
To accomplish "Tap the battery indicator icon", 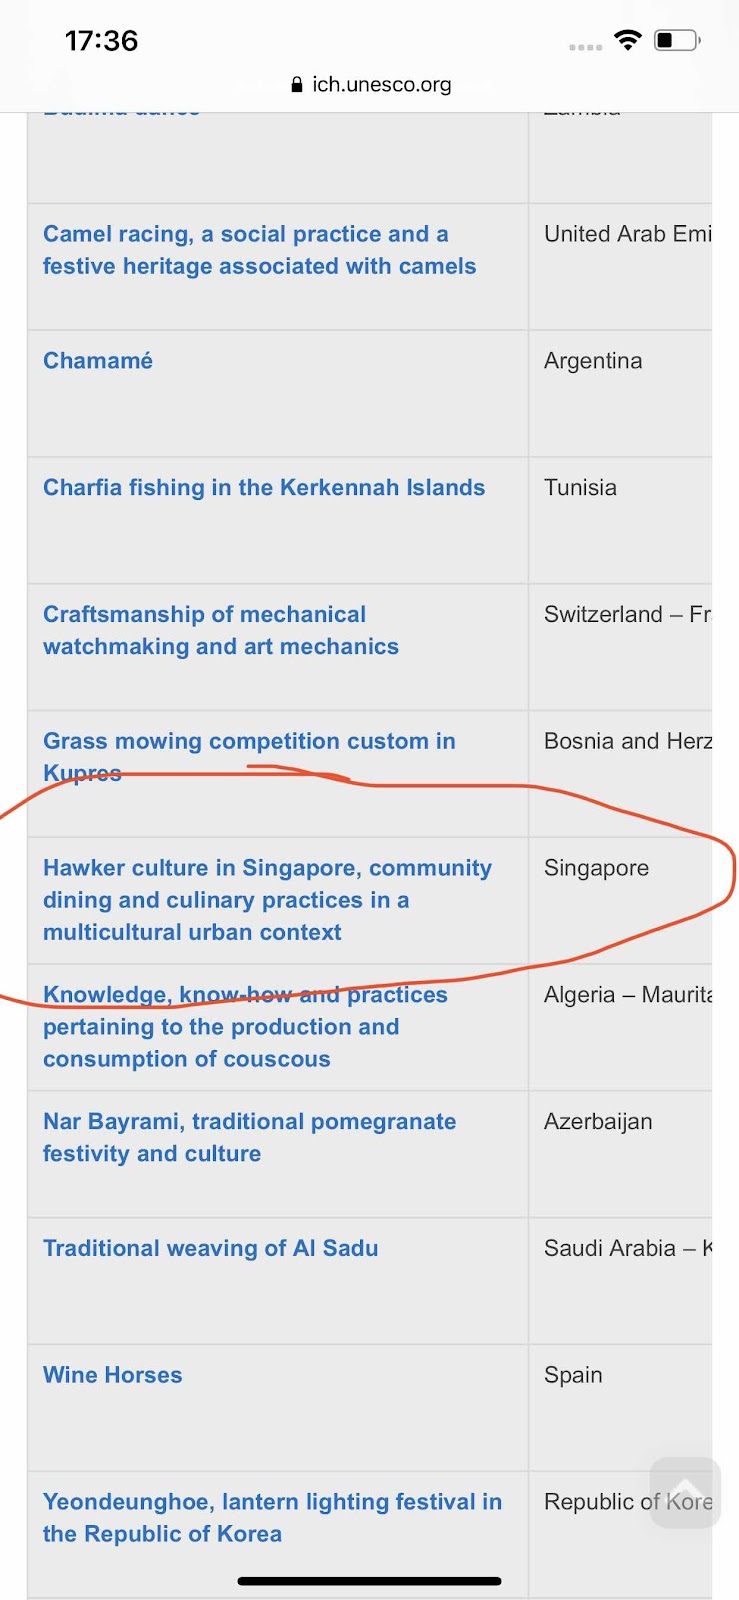I will 677,40.
